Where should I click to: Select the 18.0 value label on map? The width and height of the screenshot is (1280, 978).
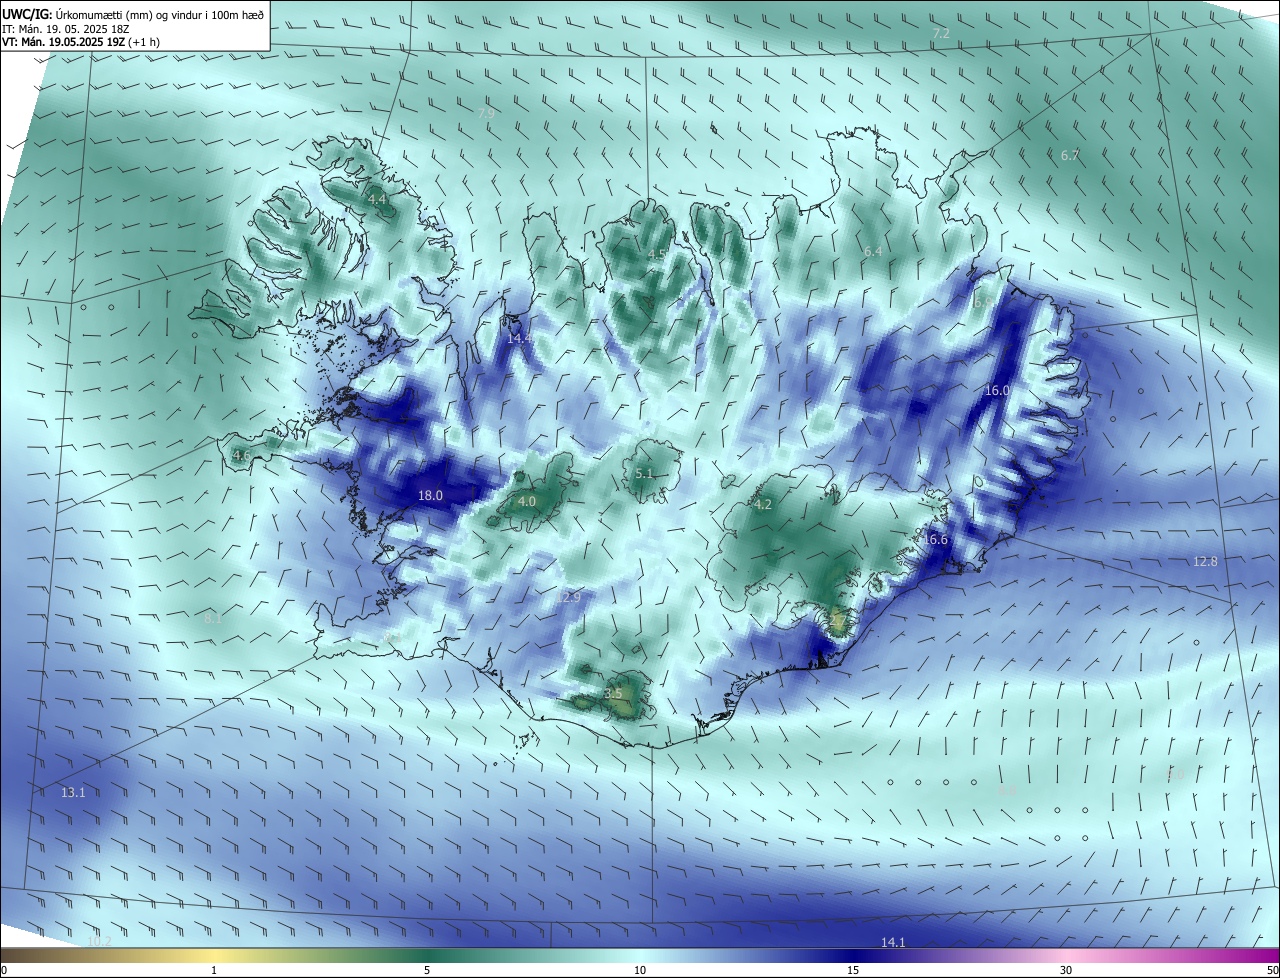[x=430, y=495]
